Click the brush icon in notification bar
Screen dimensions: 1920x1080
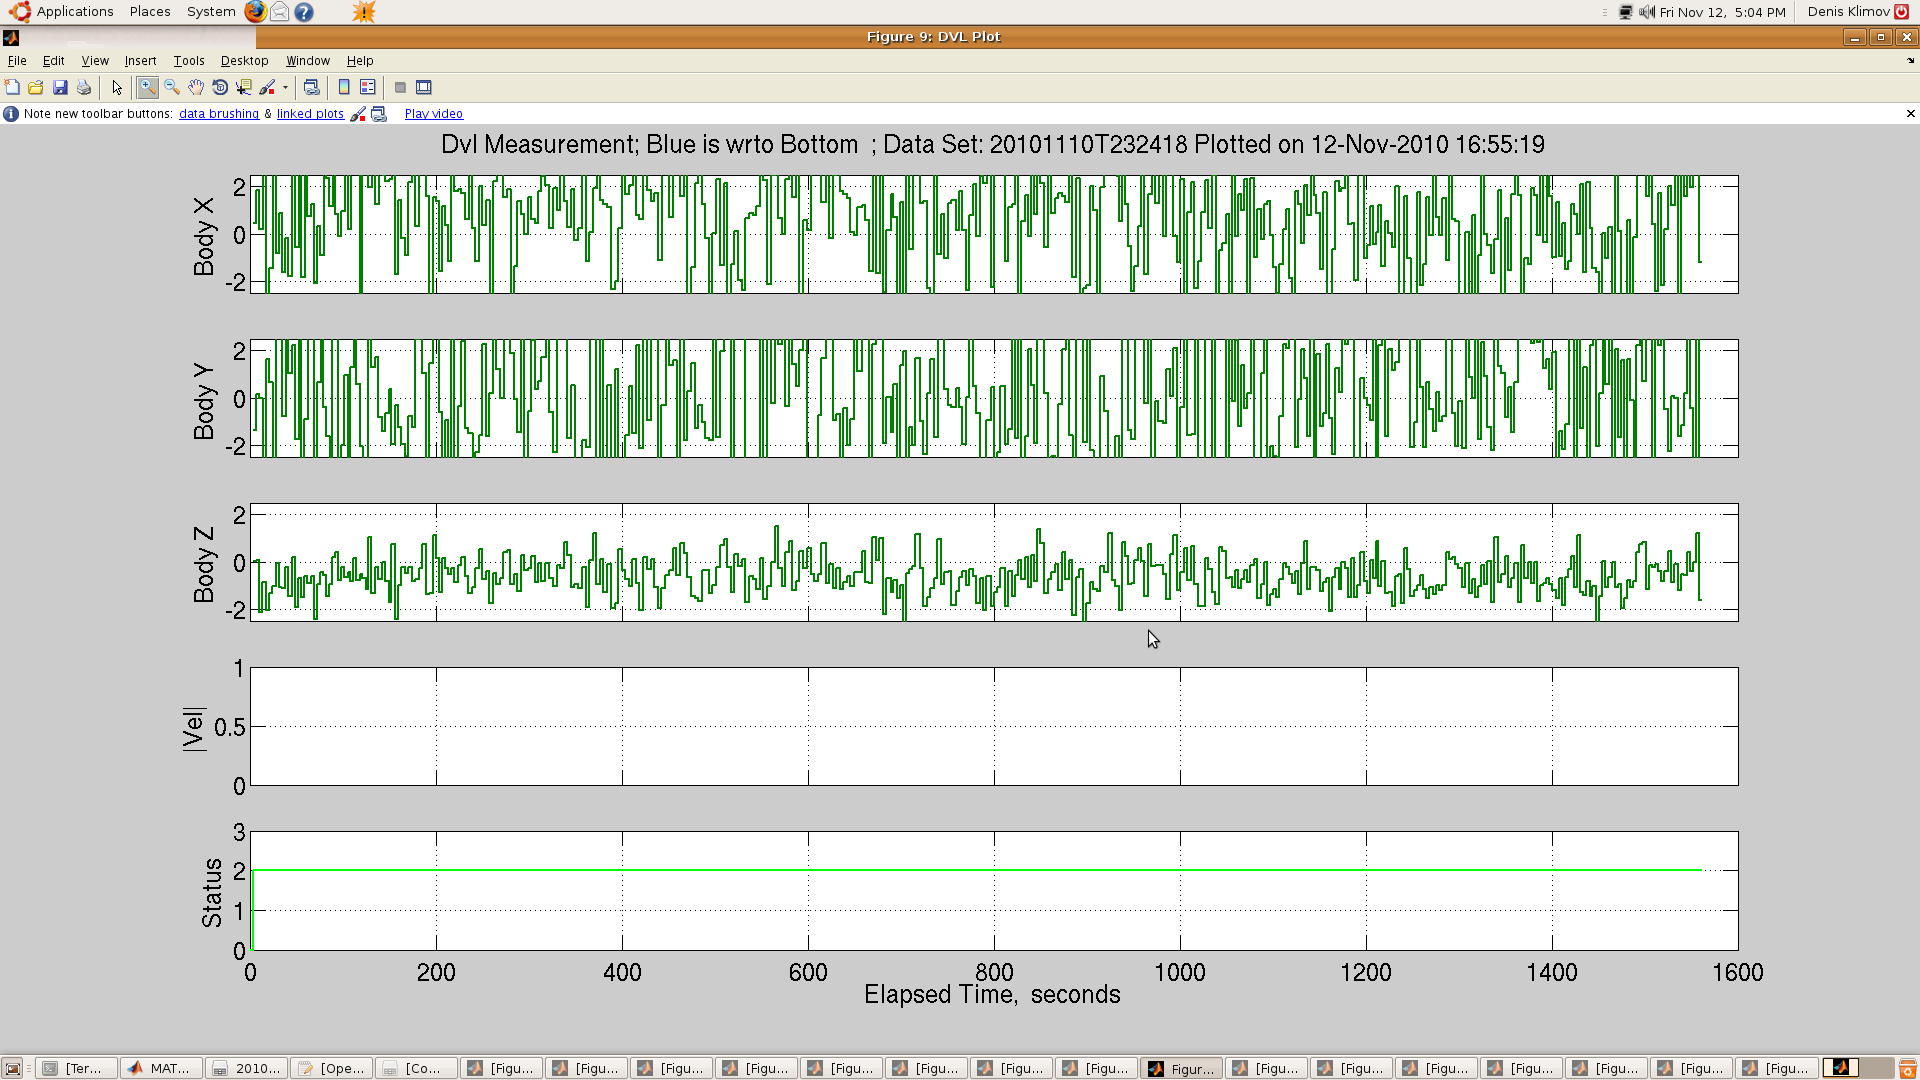[x=358, y=114]
